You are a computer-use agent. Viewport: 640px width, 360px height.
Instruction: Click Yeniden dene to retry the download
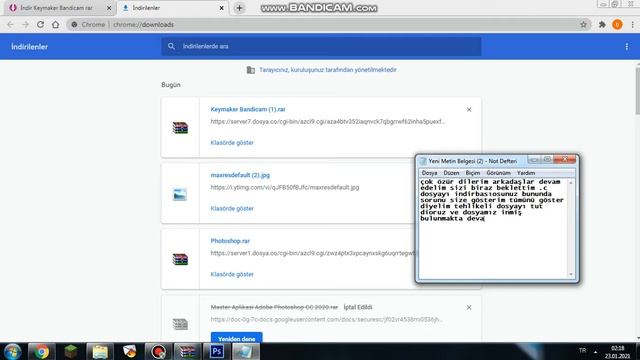(x=236, y=338)
